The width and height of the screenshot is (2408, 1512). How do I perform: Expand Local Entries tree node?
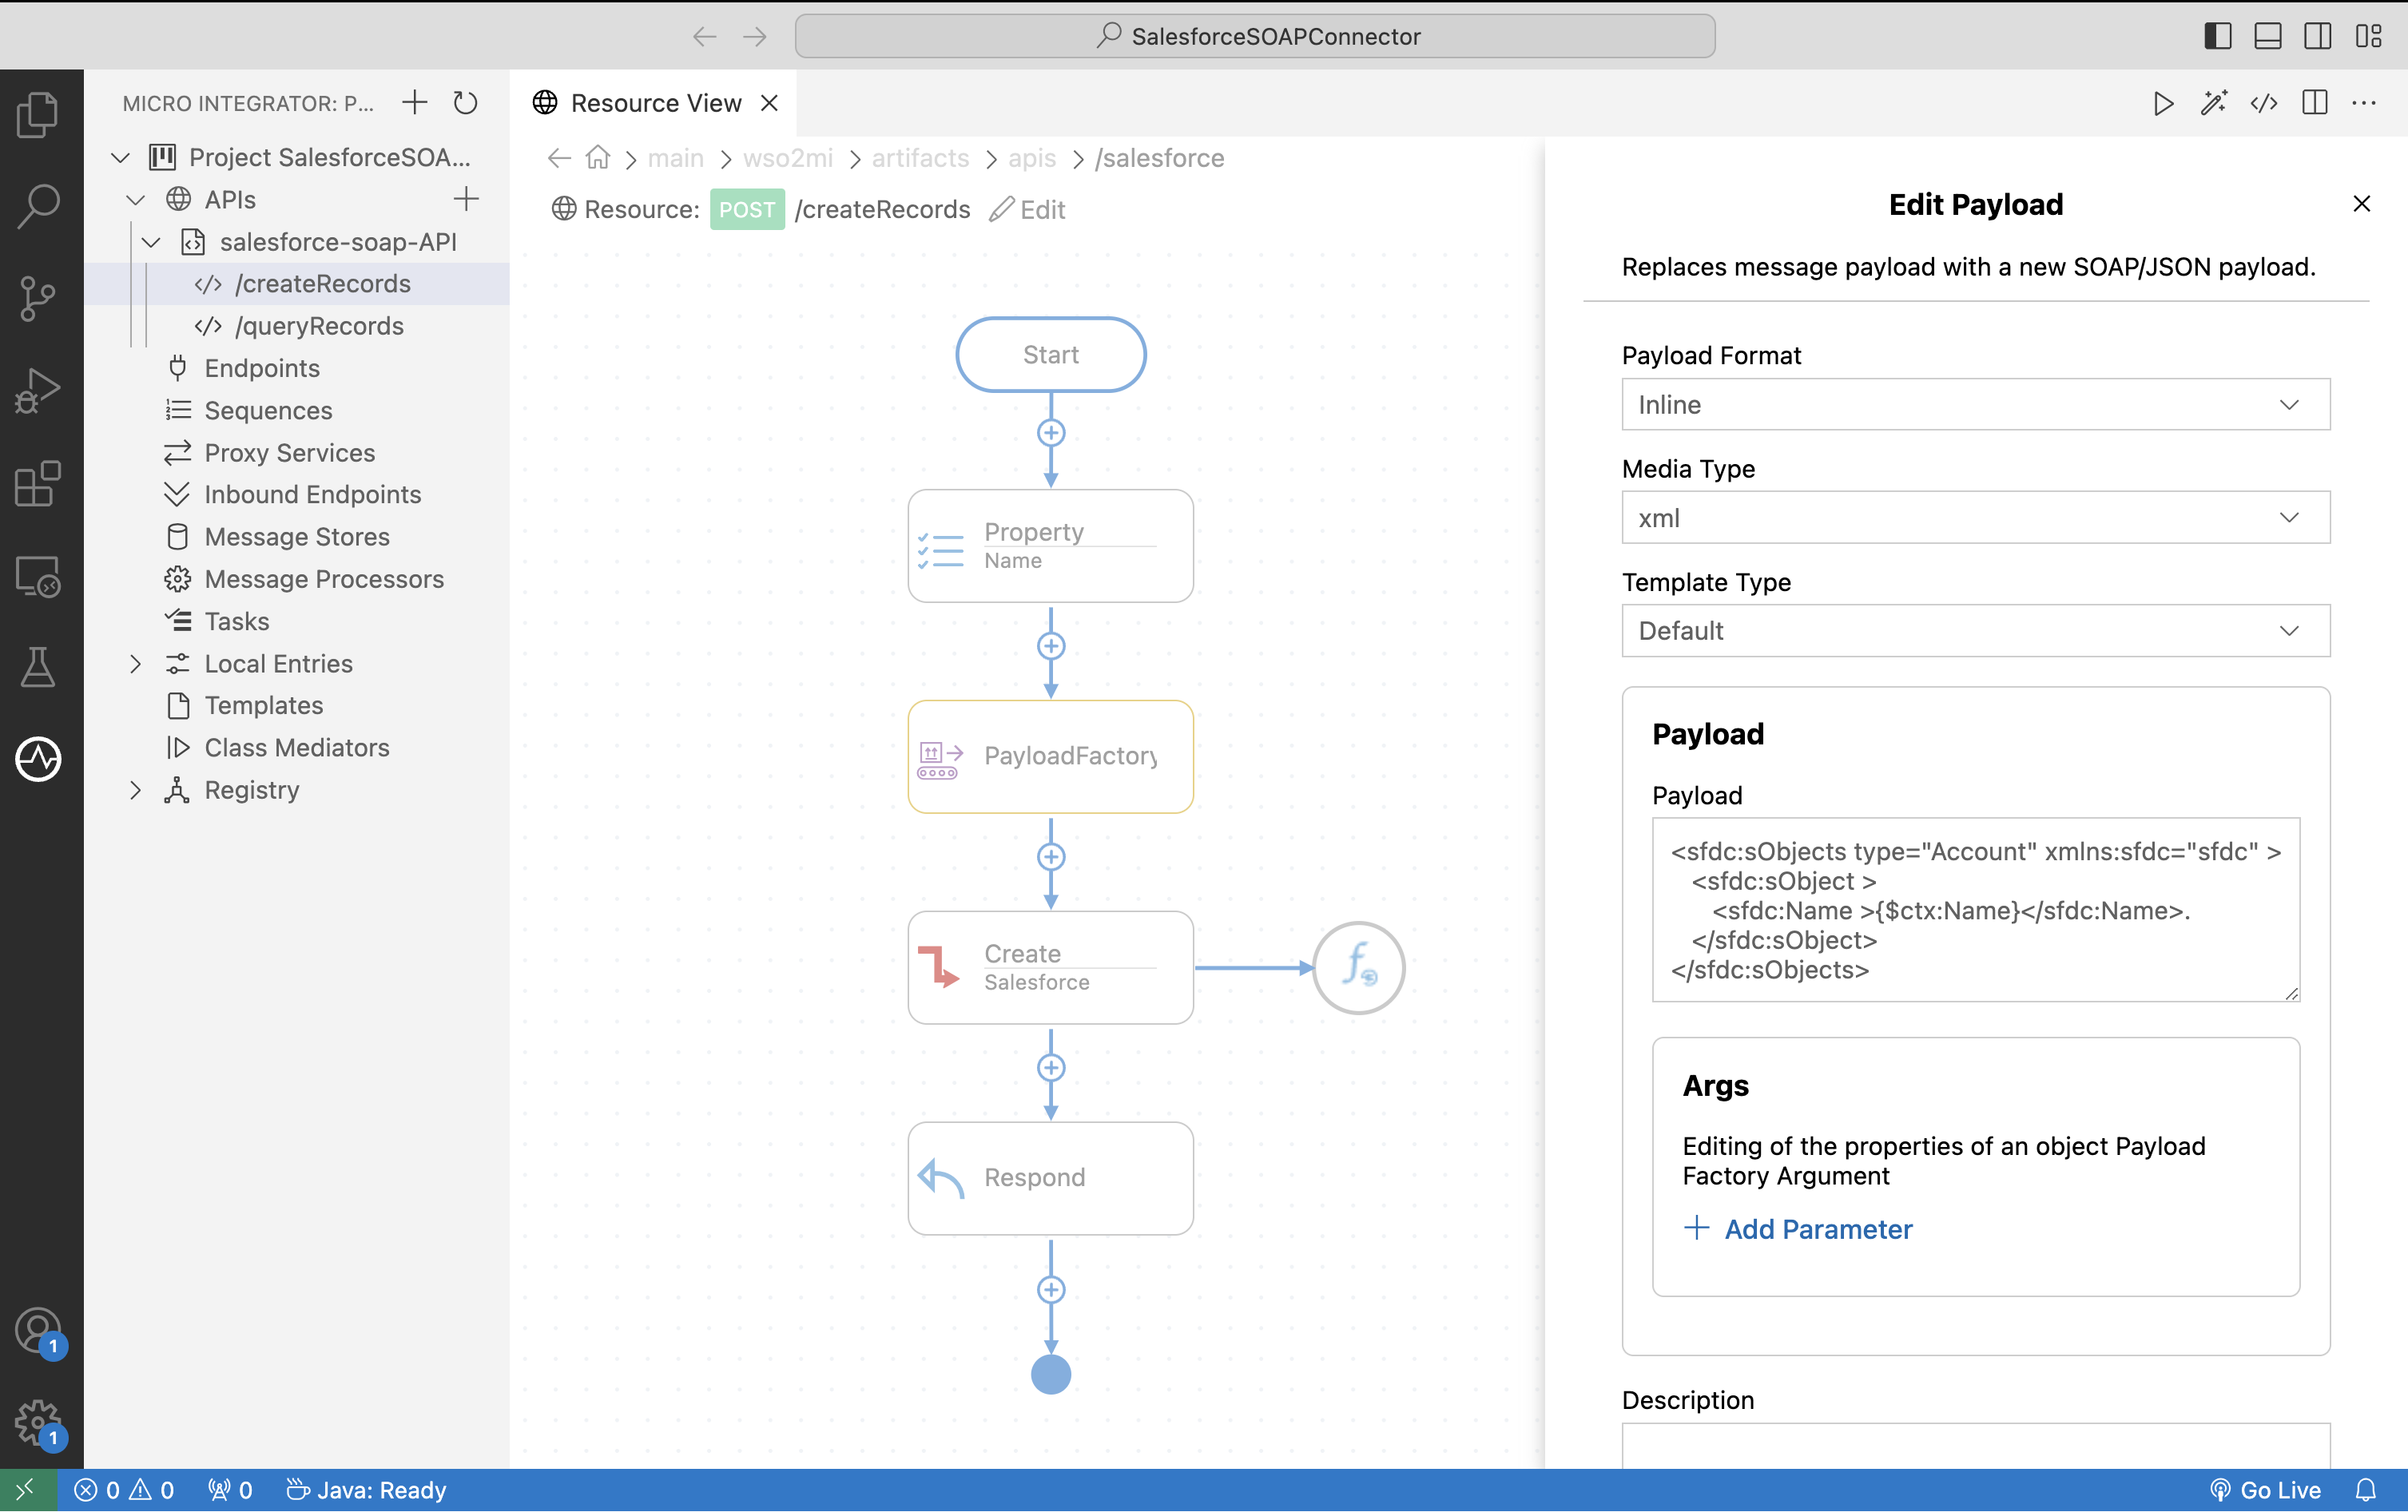point(136,664)
